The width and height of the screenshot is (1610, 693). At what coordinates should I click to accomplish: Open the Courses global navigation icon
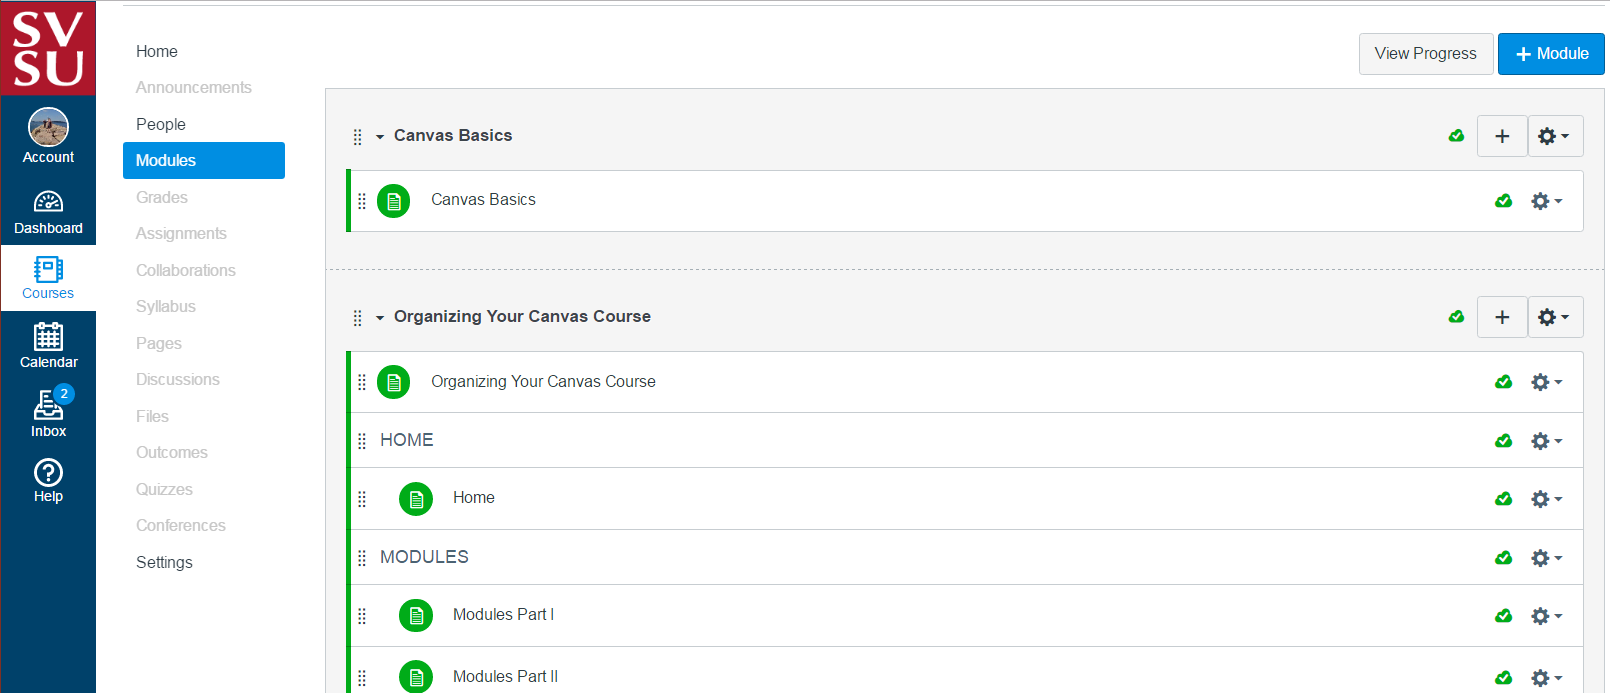pyautogui.click(x=48, y=278)
